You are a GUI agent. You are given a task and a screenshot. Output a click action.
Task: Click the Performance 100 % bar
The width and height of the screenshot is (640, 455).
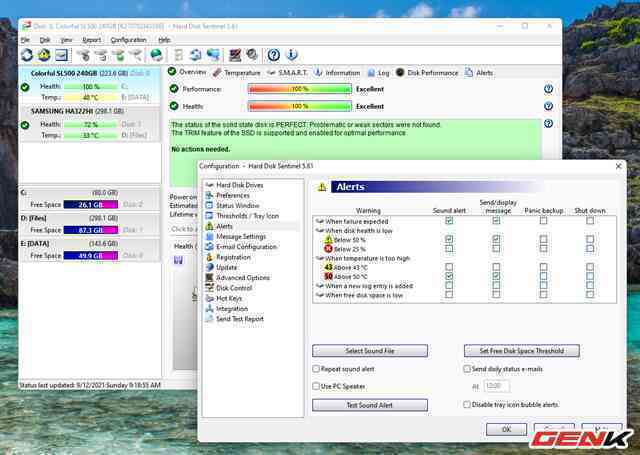click(300, 89)
